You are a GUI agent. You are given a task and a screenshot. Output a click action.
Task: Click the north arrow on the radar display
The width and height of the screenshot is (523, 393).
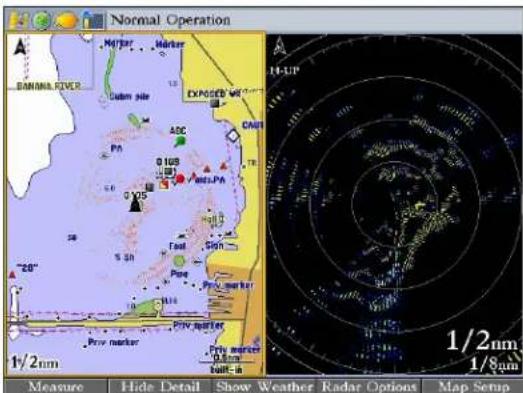(x=279, y=46)
